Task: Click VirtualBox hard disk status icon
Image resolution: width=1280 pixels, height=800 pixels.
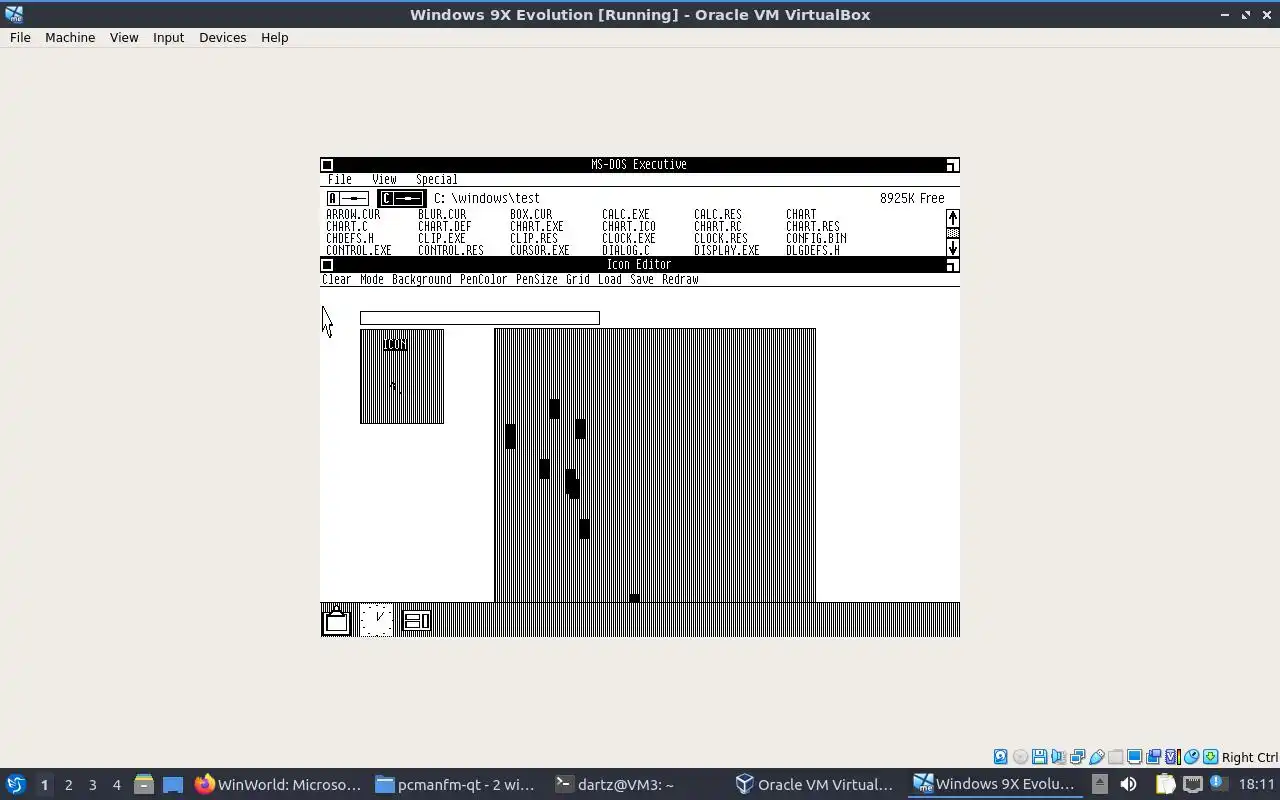Action: pos(1000,757)
